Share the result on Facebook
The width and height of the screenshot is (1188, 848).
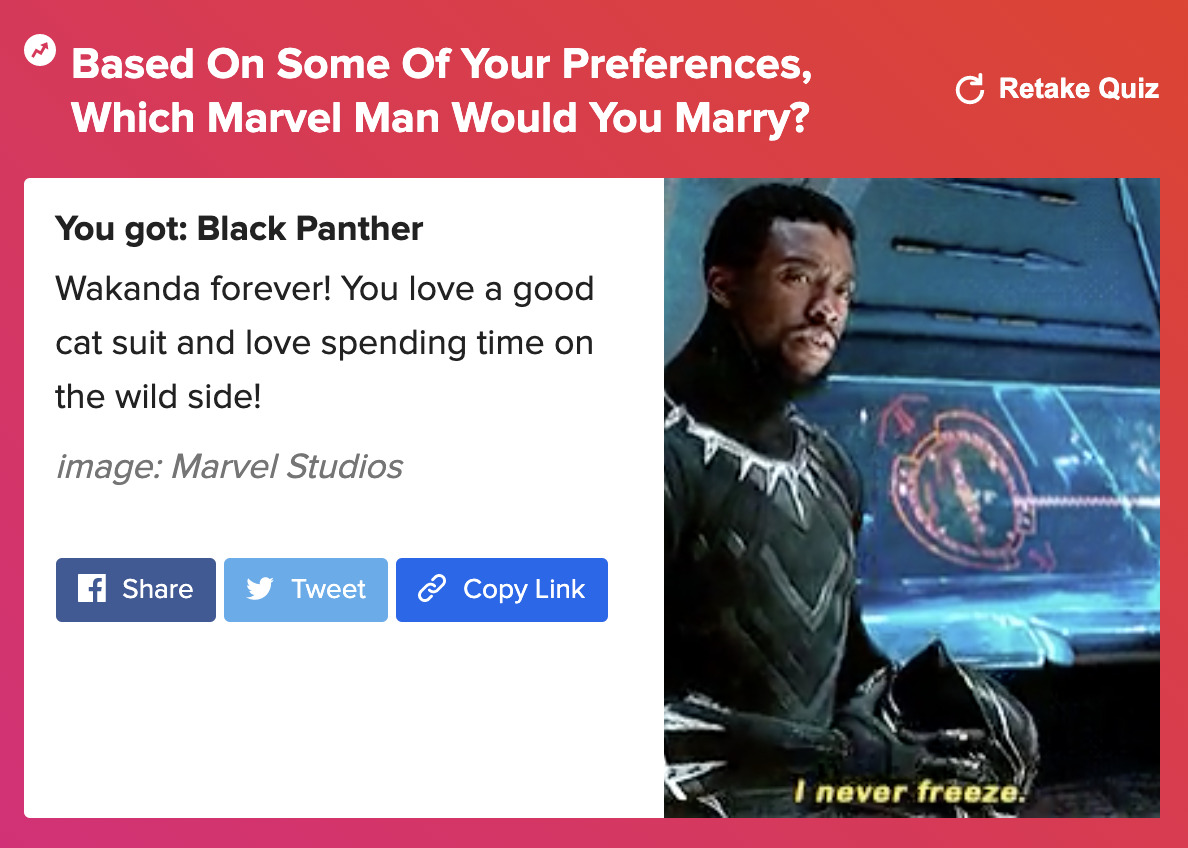point(136,590)
